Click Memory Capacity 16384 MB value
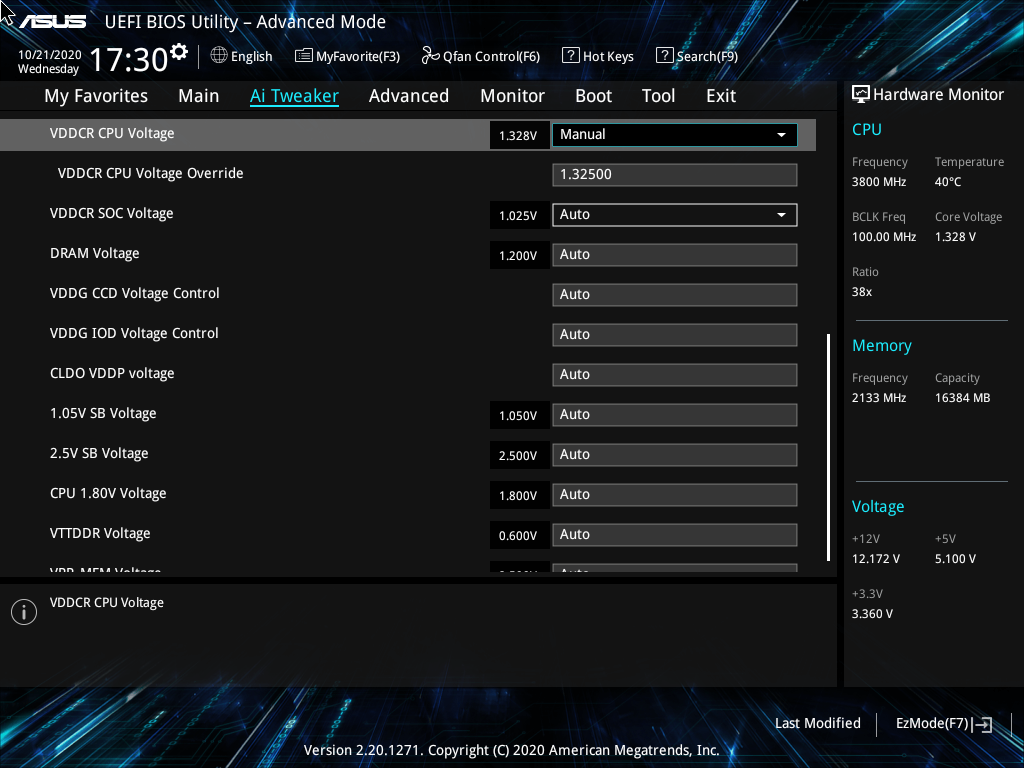Viewport: 1024px width, 768px height. click(x=962, y=398)
